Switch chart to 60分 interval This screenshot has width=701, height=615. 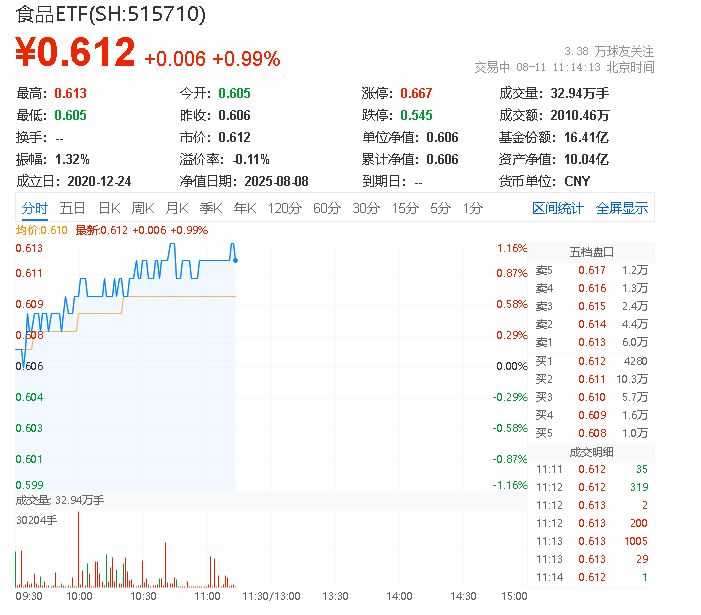(x=327, y=208)
